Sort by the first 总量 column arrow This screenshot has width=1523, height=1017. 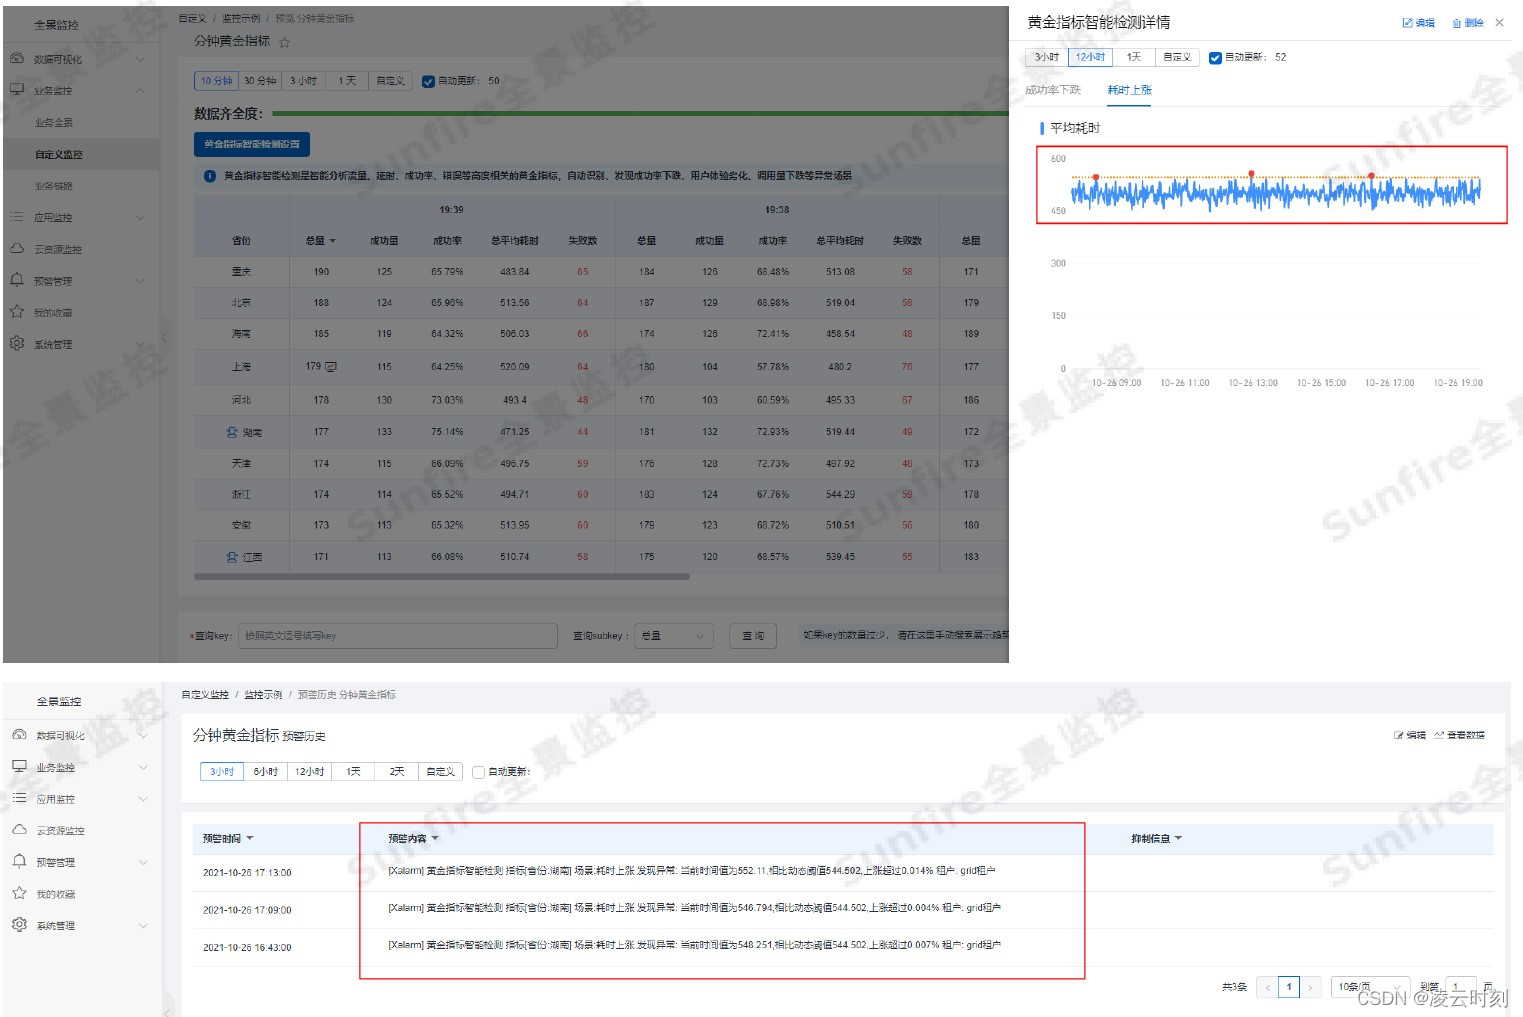(x=332, y=241)
